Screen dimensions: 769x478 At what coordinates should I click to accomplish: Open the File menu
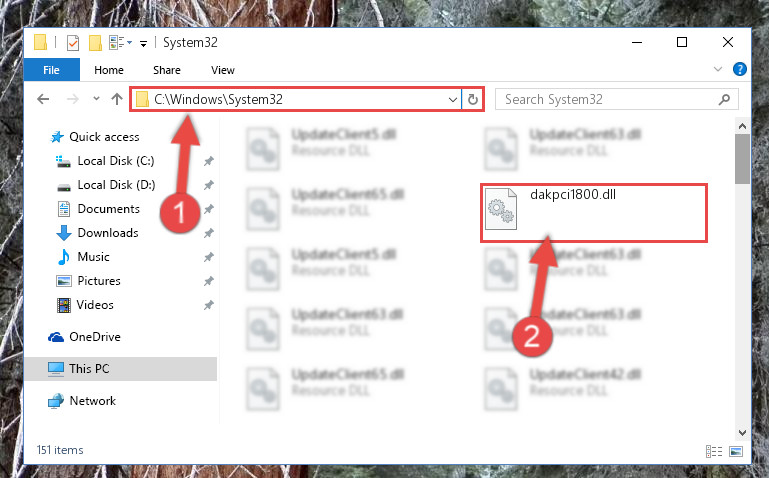pyautogui.click(x=51, y=70)
